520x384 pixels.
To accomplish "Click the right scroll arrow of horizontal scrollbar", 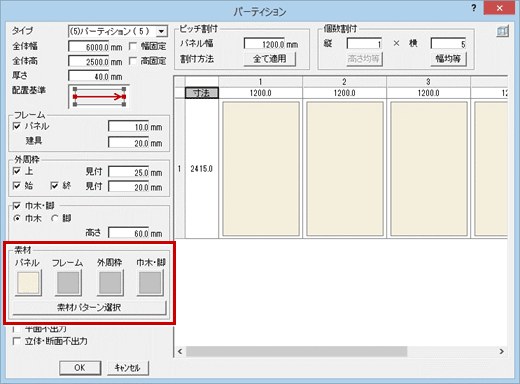I will (501, 351).
